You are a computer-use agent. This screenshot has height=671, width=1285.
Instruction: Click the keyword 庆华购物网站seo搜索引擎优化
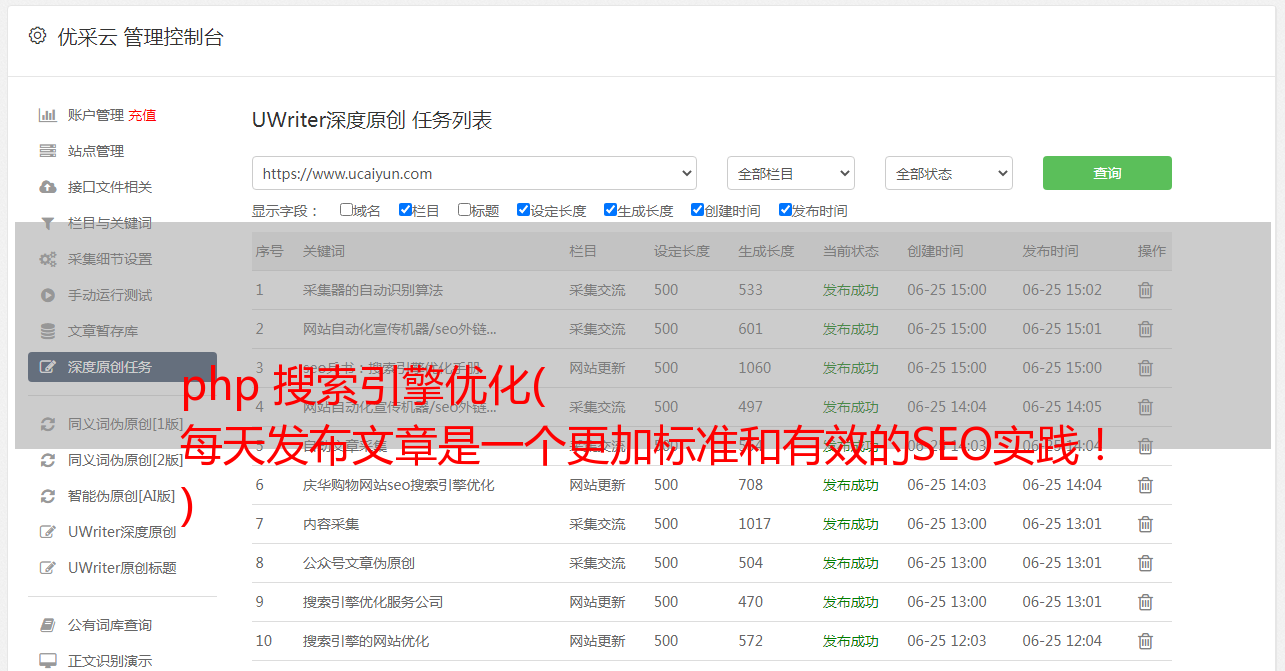click(399, 485)
